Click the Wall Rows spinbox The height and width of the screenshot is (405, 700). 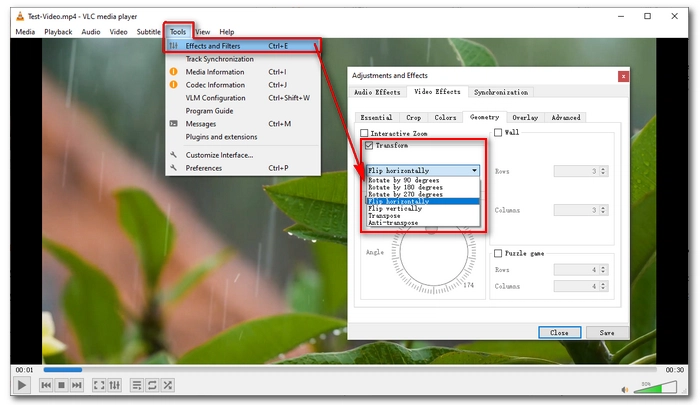[580, 171]
